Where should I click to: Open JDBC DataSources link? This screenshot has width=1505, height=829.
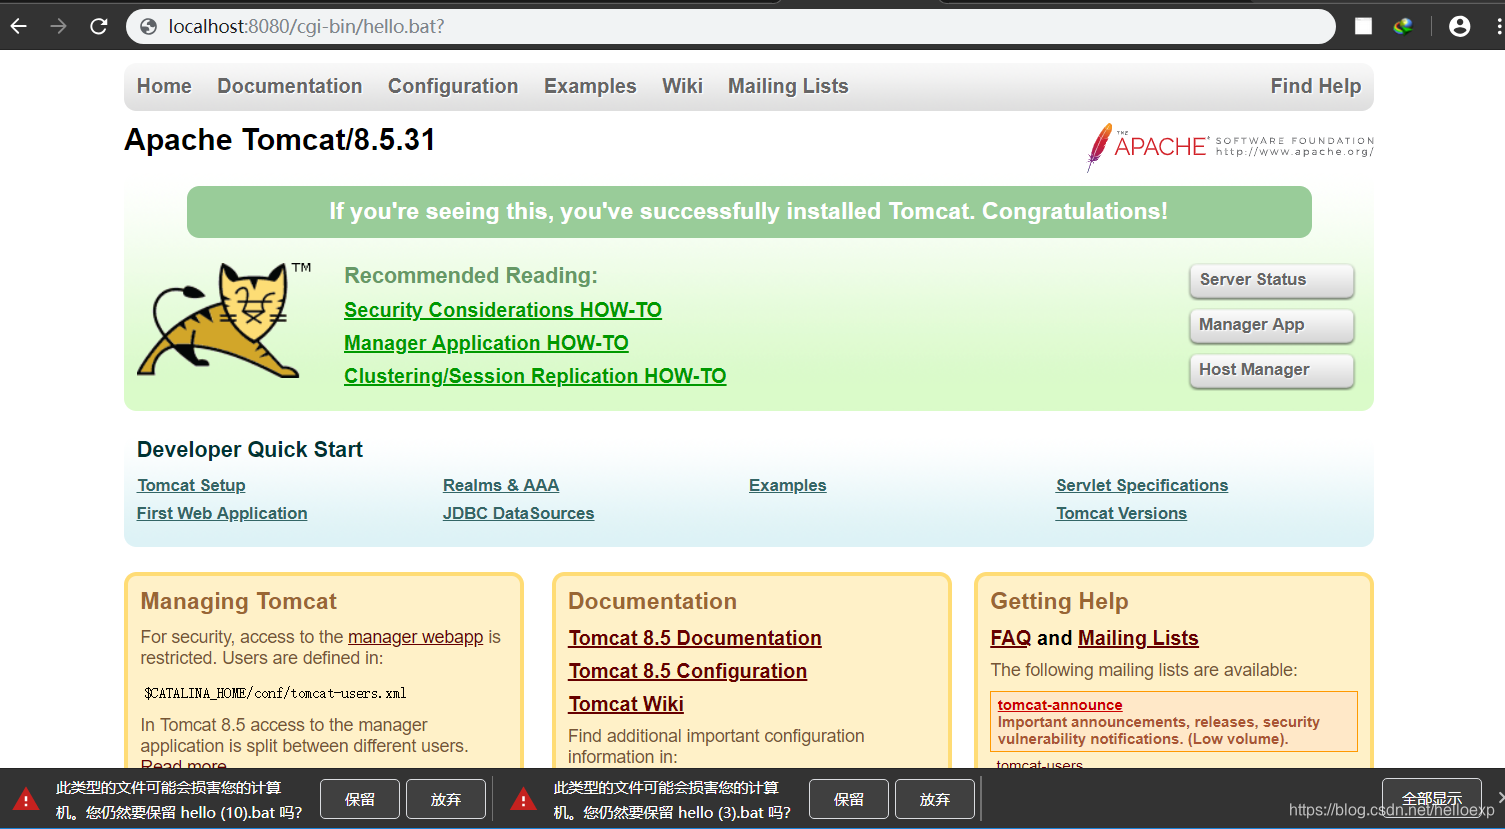point(518,513)
